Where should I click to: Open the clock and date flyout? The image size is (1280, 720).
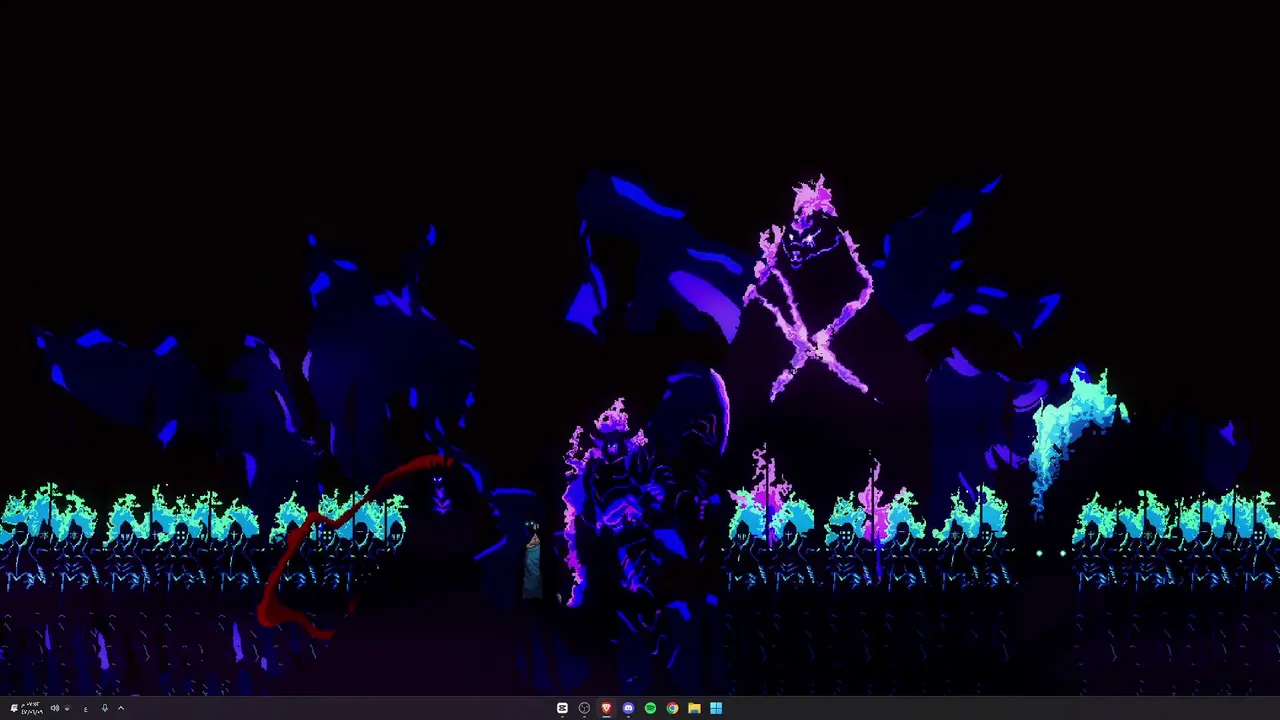click(32, 708)
